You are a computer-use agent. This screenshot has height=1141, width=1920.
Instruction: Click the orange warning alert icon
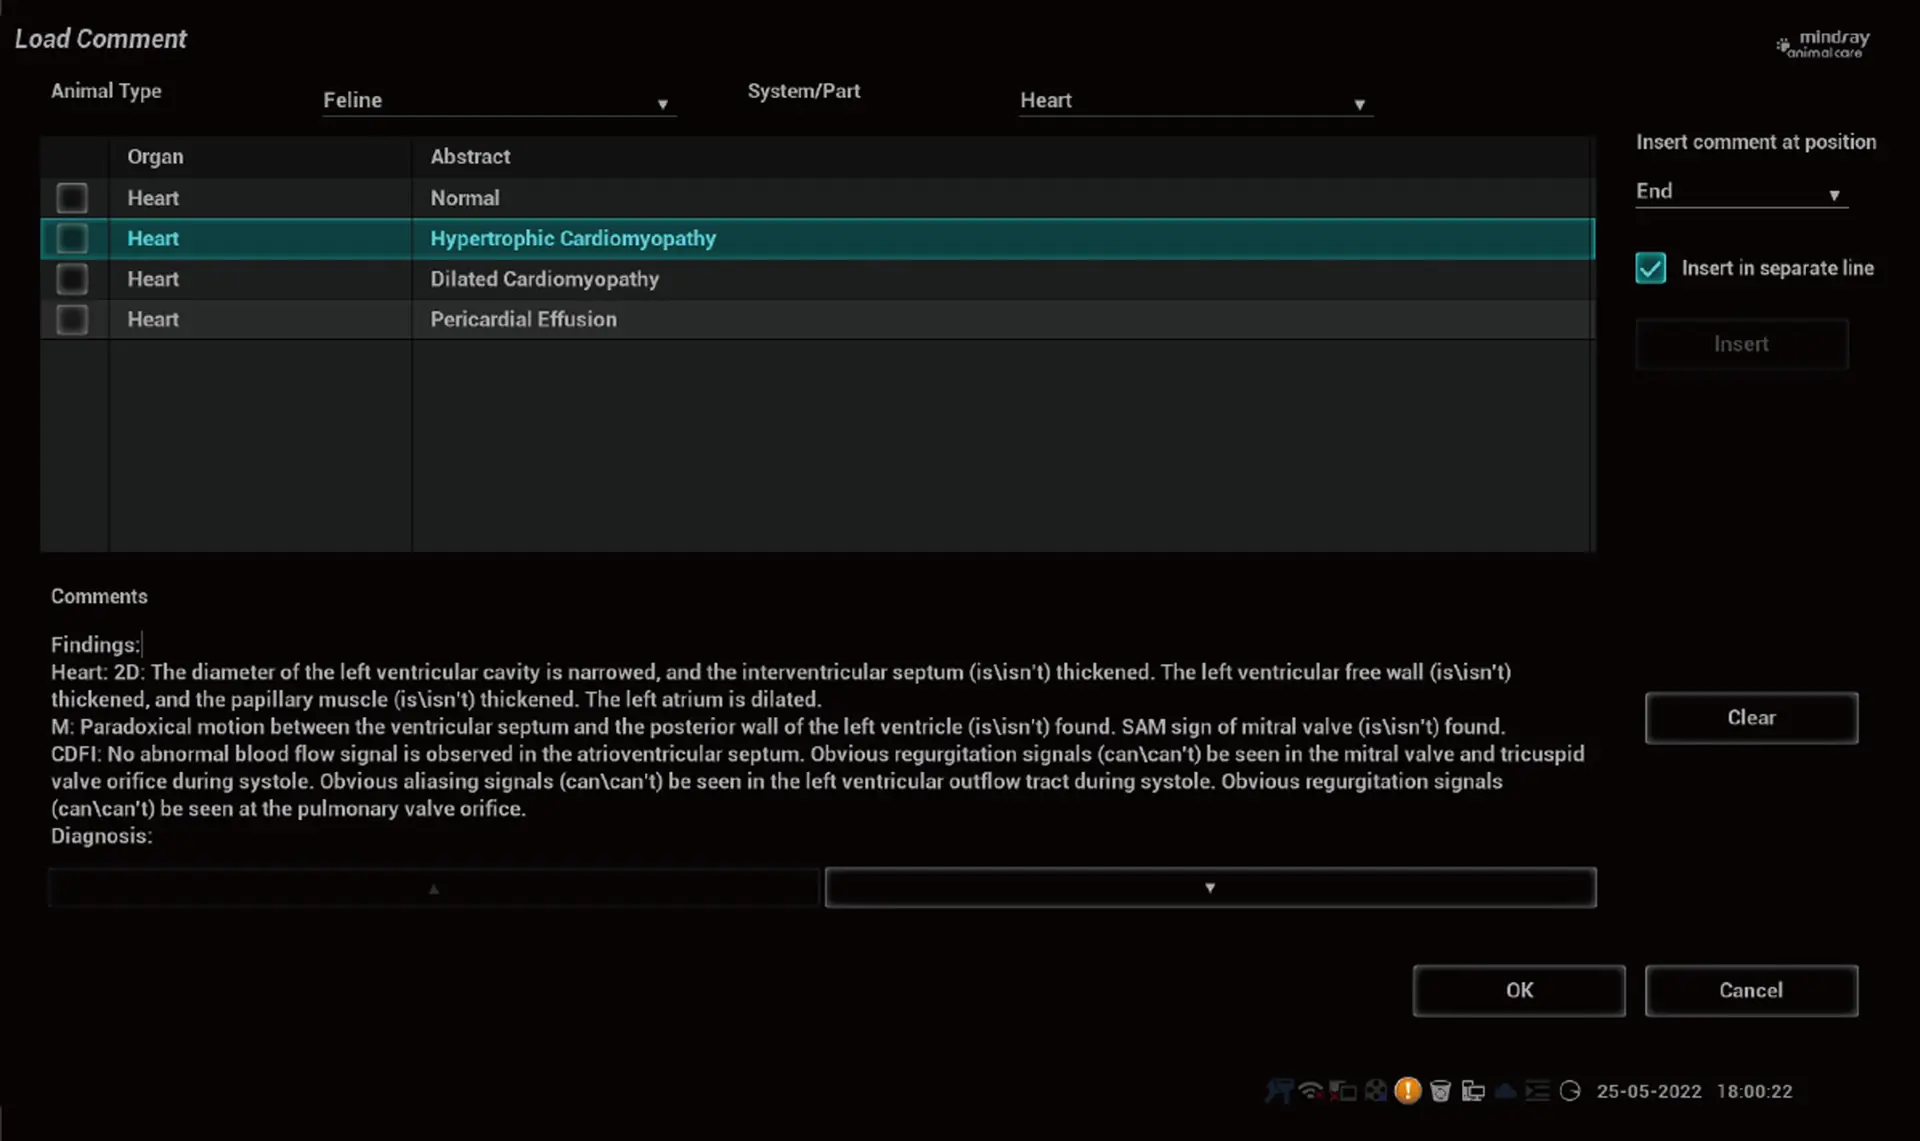pos(1407,1090)
